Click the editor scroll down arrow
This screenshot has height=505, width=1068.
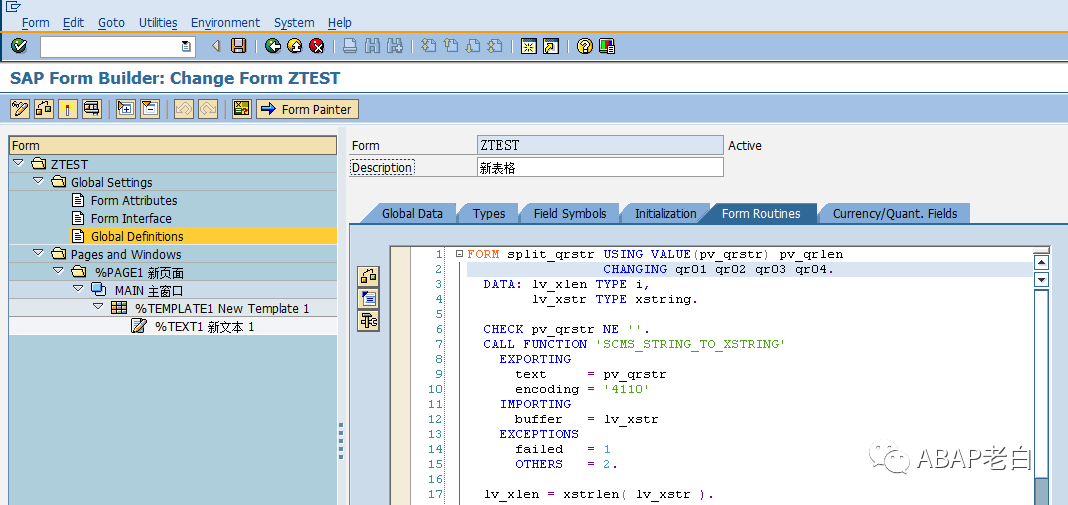point(1040,279)
